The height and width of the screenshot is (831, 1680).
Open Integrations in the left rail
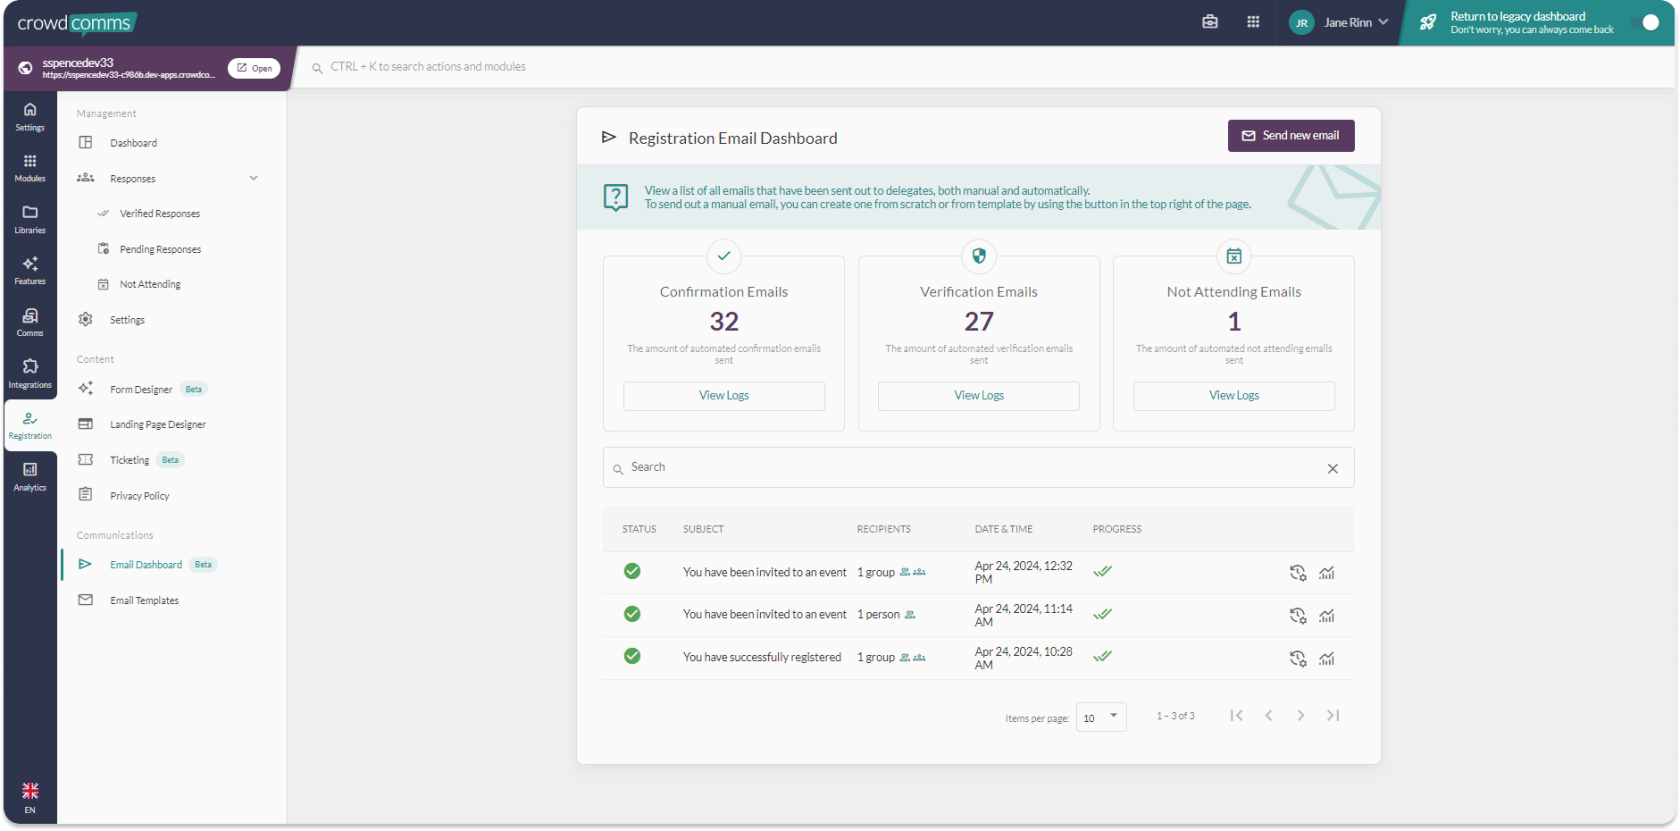pos(30,373)
